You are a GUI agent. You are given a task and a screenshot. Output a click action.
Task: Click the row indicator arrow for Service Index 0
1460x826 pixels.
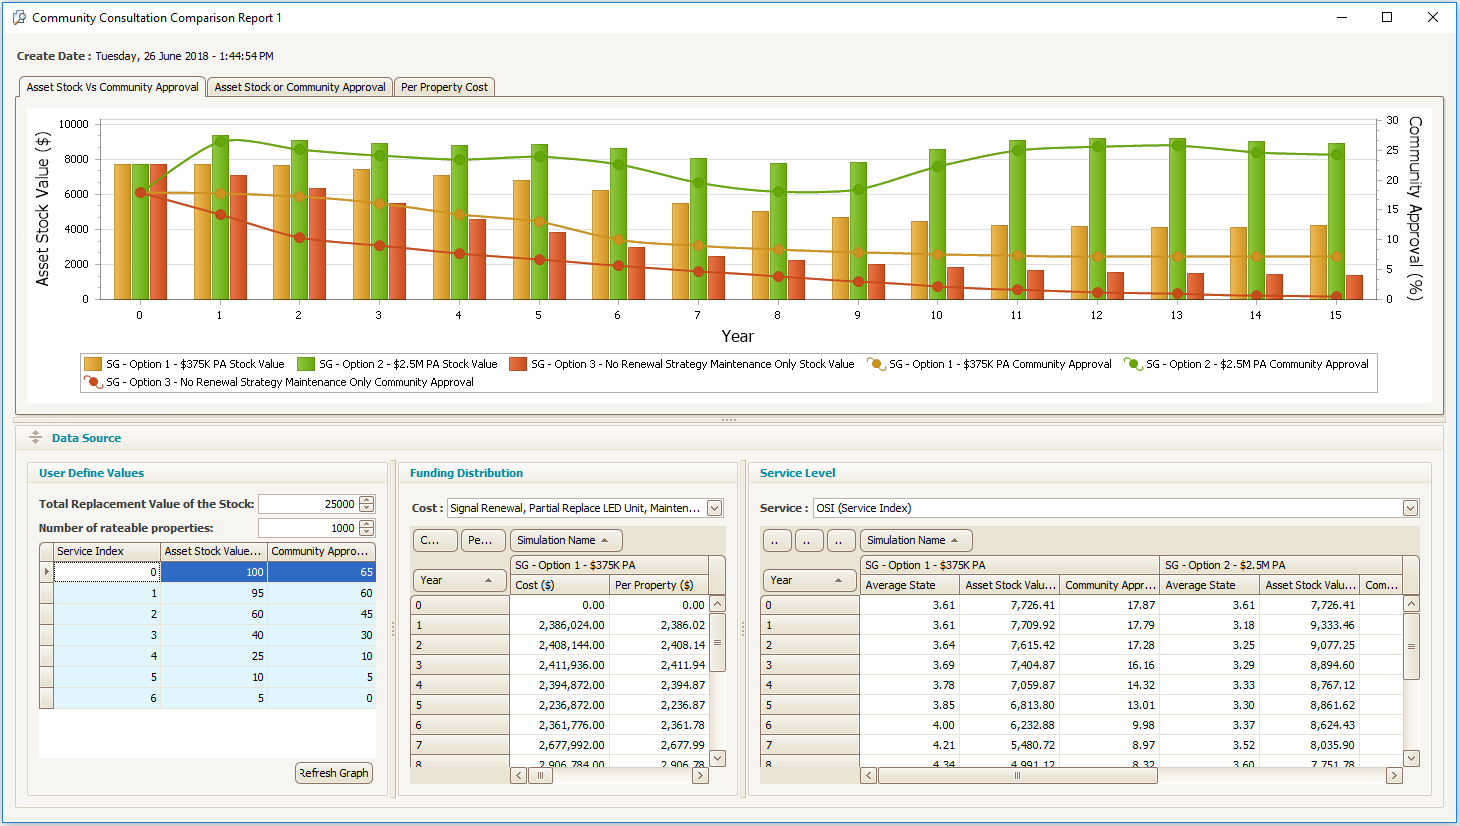[x=46, y=572]
